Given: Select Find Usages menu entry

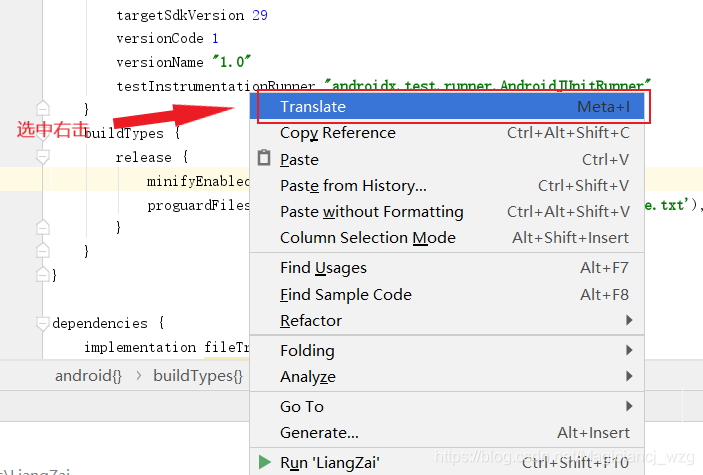Looking at the screenshot, I should click(x=447, y=268).
